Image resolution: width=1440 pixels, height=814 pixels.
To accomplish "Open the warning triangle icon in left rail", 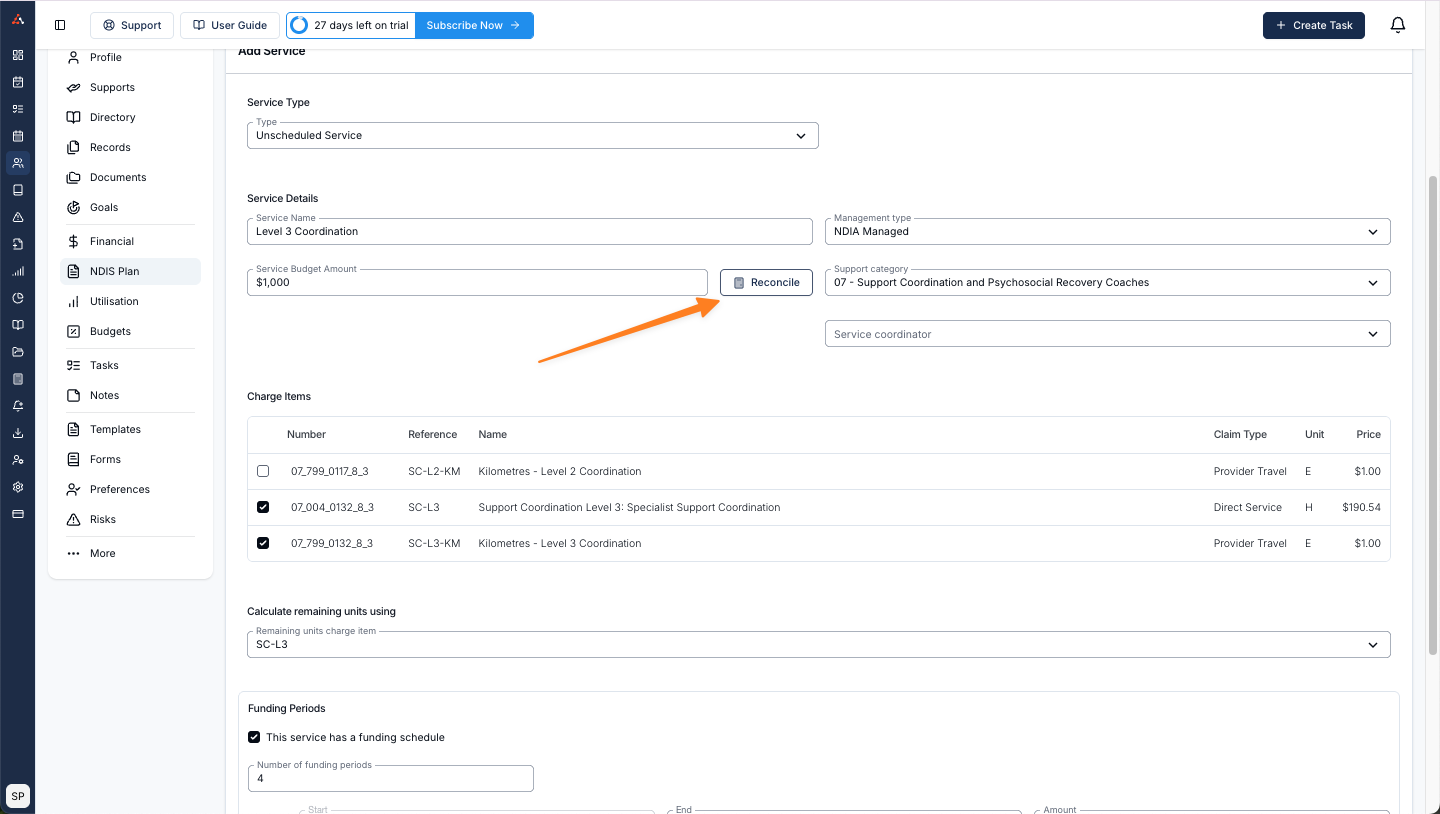I will point(17,217).
